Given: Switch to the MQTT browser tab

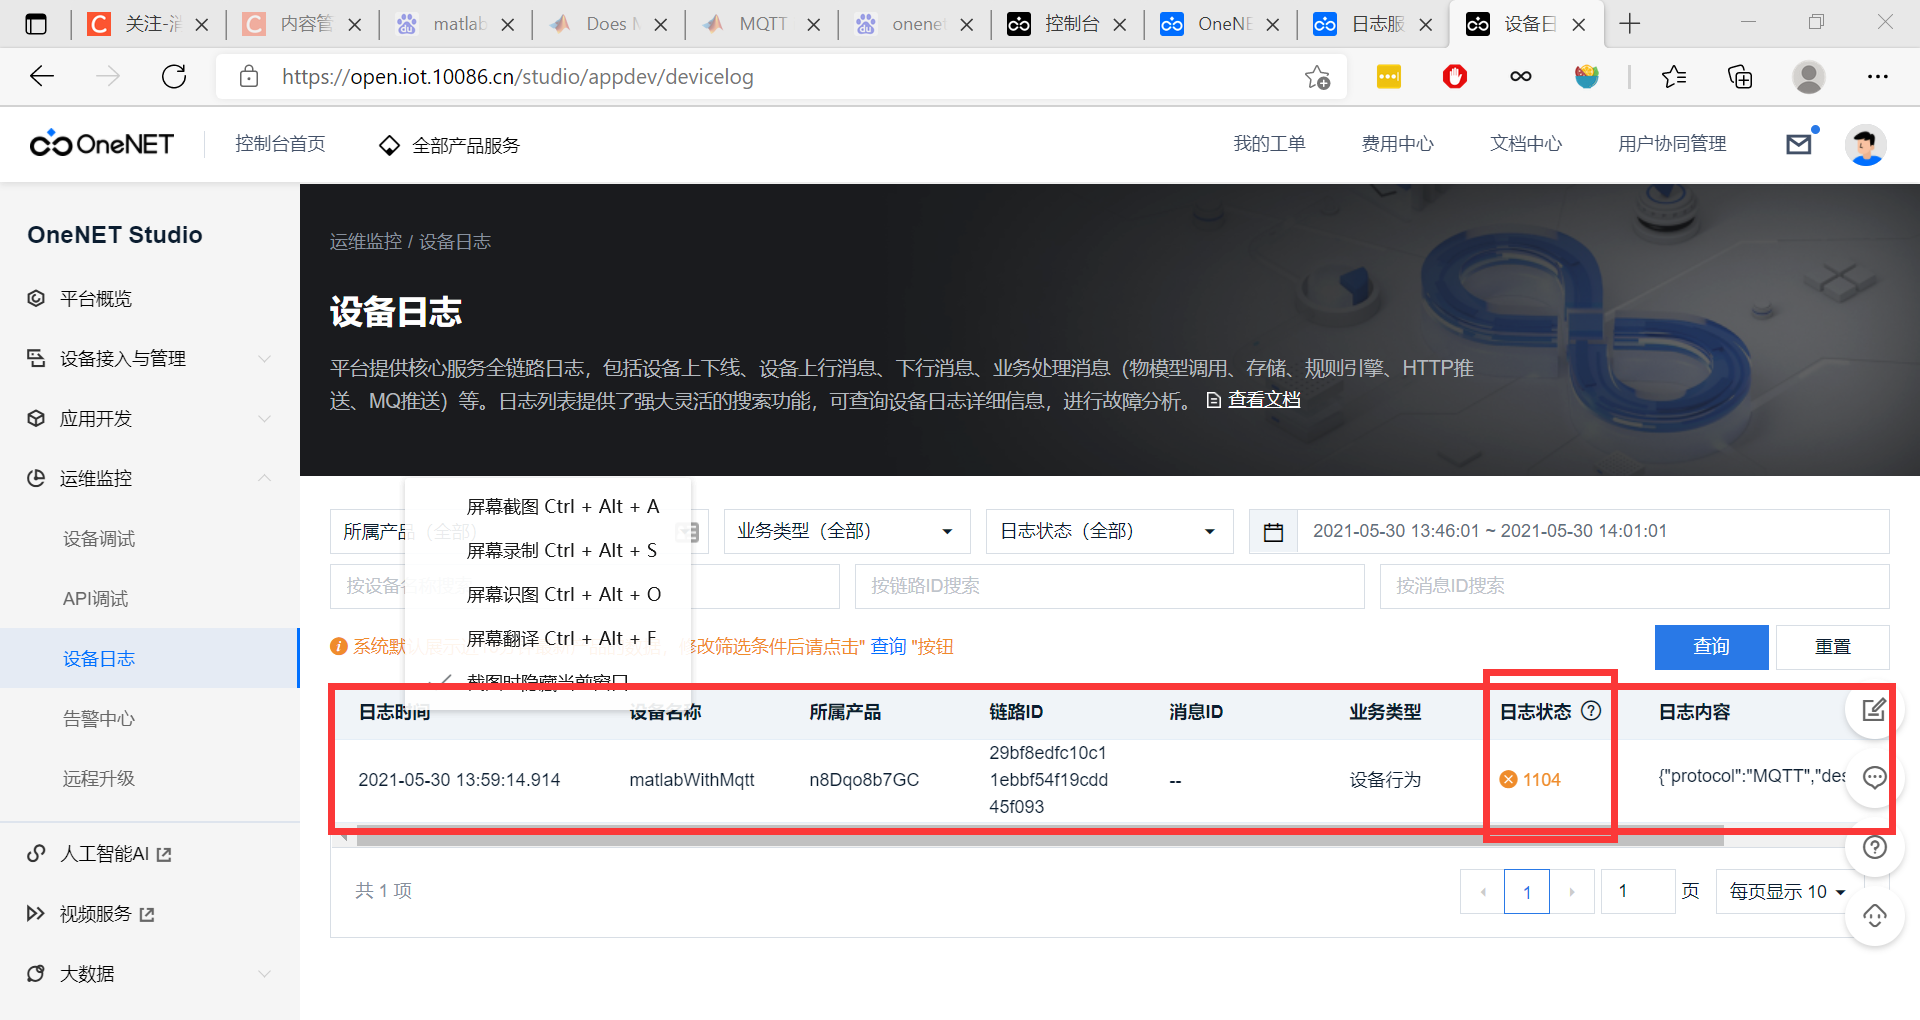Looking at the screenshot, I should 762,23.
